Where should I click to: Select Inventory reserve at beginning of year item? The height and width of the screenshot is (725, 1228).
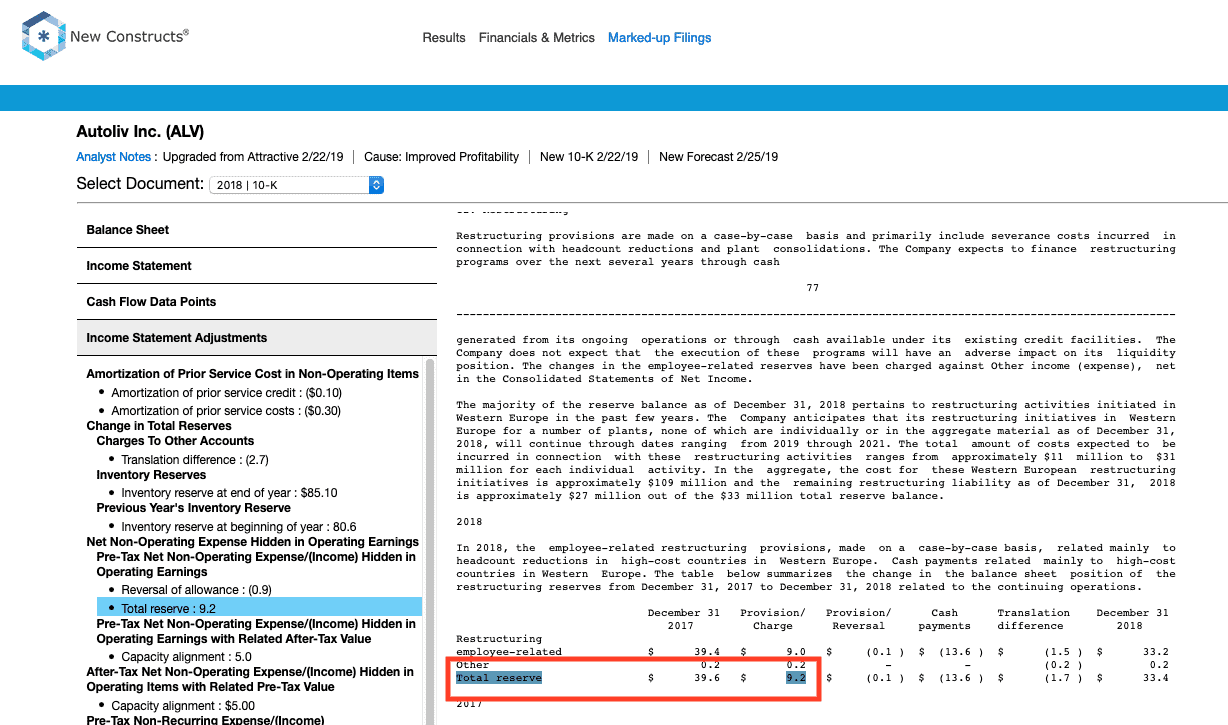[x=238, y=527]
